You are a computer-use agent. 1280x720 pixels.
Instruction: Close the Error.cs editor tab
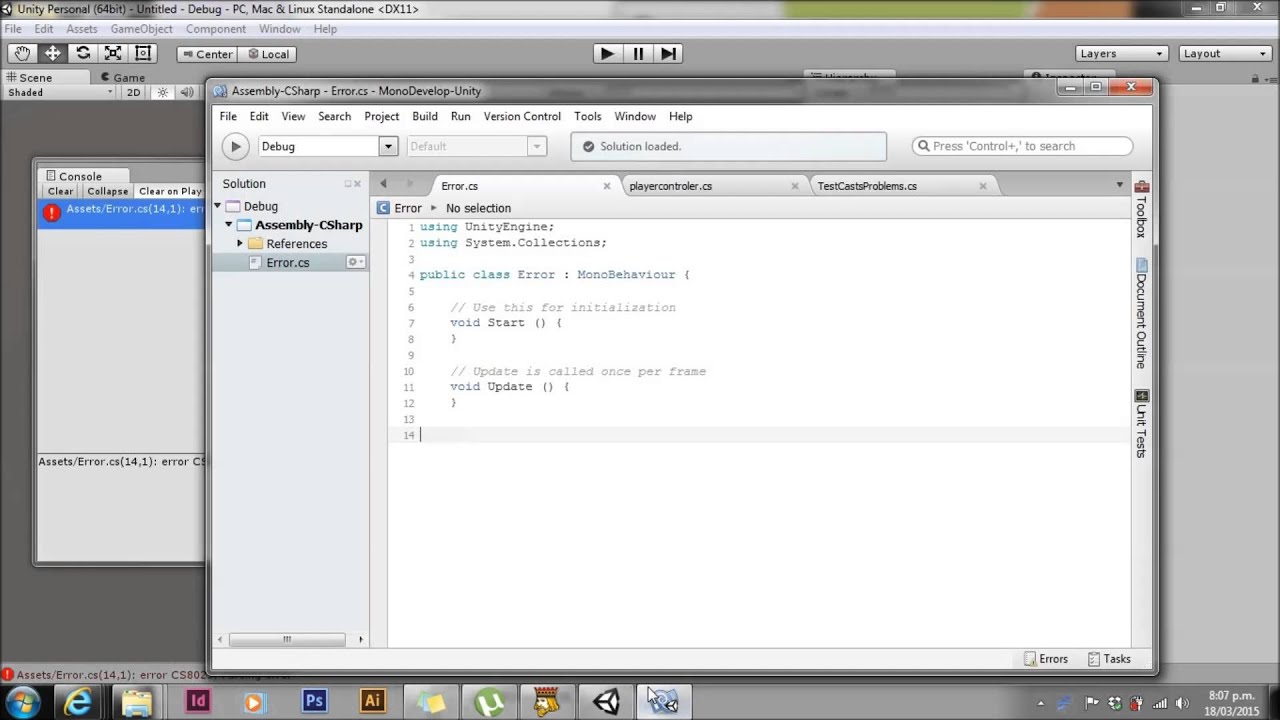point(606,186)
